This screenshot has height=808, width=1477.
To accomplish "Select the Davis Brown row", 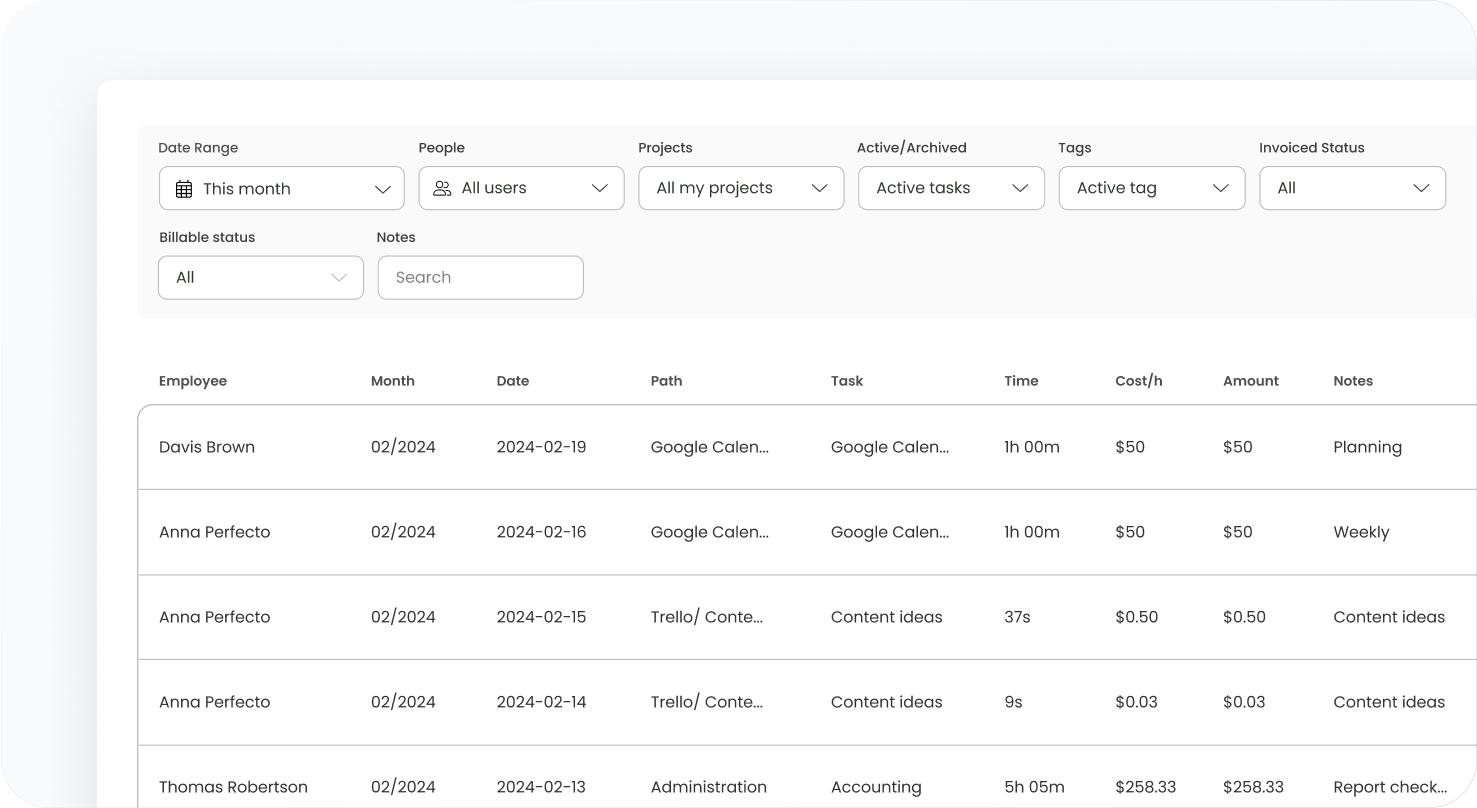I will [207, 447].
